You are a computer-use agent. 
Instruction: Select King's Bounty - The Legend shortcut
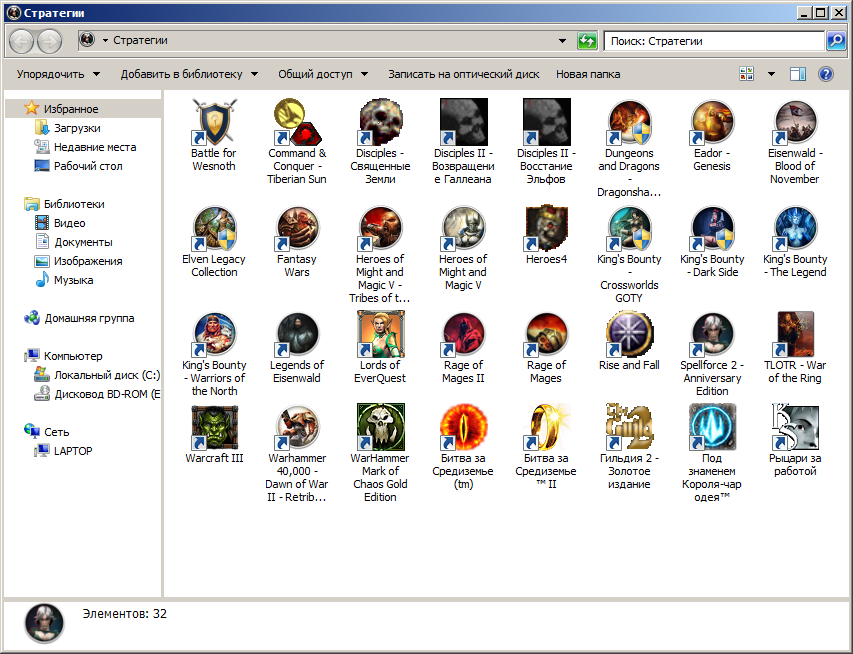coord(795,242)
